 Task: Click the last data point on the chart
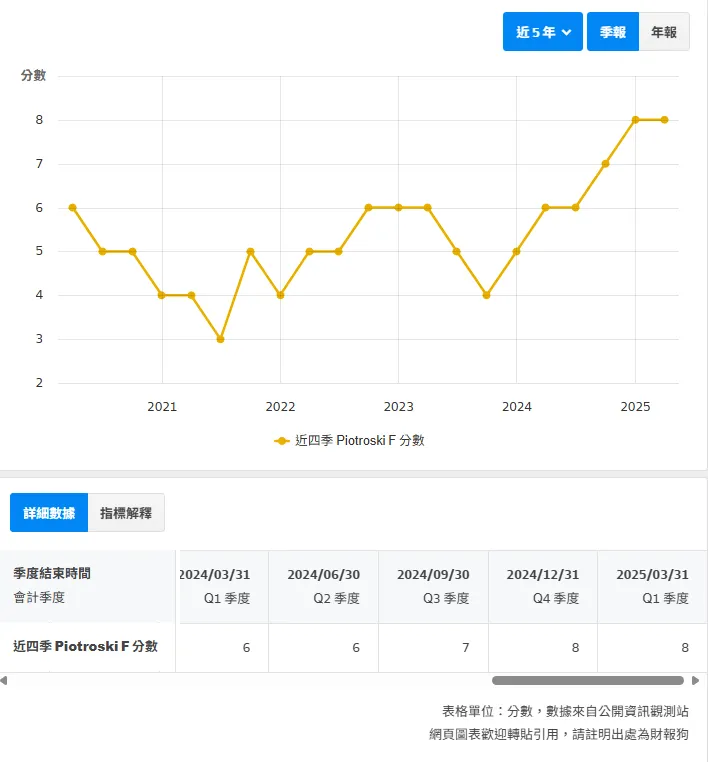[665, 120]
